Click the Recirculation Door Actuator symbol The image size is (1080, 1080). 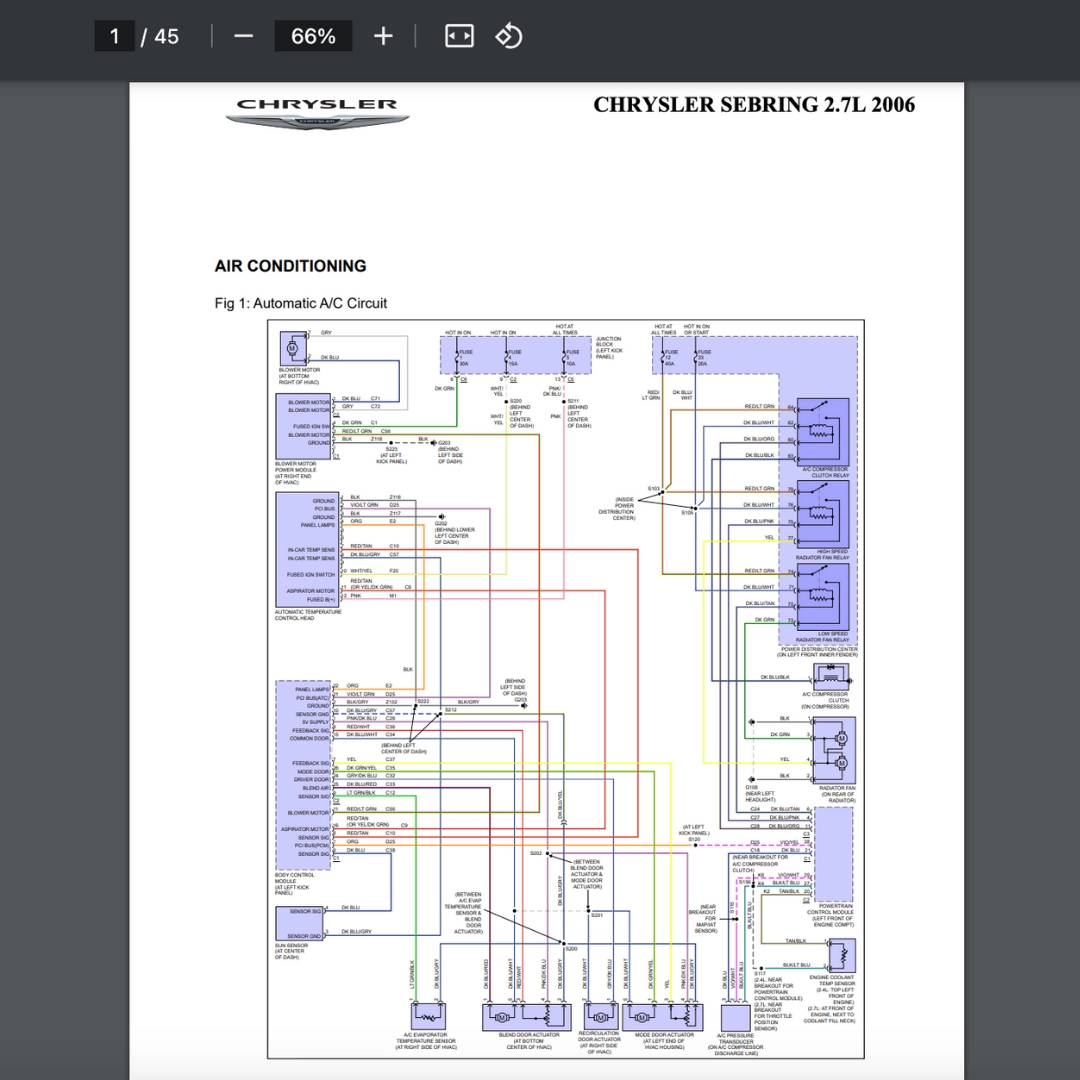(601, 1017)
